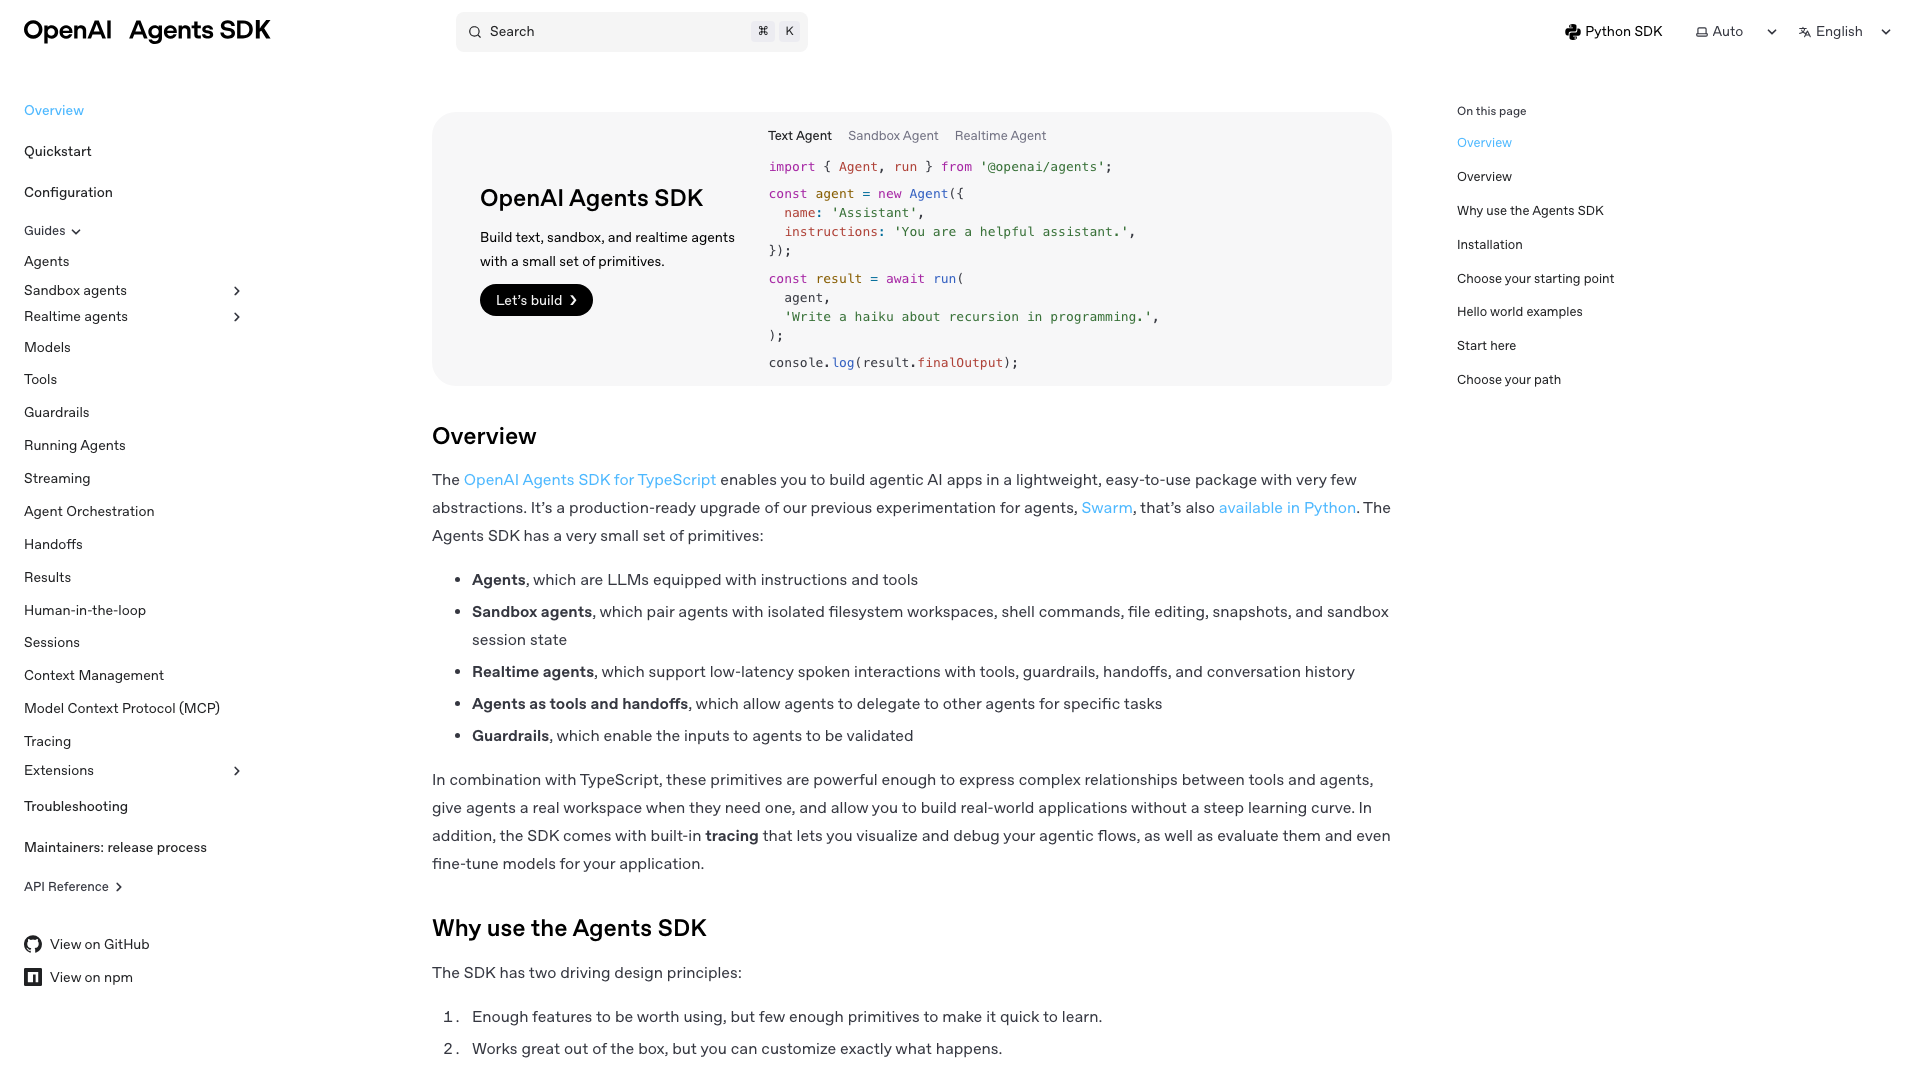Viewport: 1920px width, 1080px height.
Task: Jump to Why use the Agents SDK
Action: pyautogui.click(x=1530, y=211)
